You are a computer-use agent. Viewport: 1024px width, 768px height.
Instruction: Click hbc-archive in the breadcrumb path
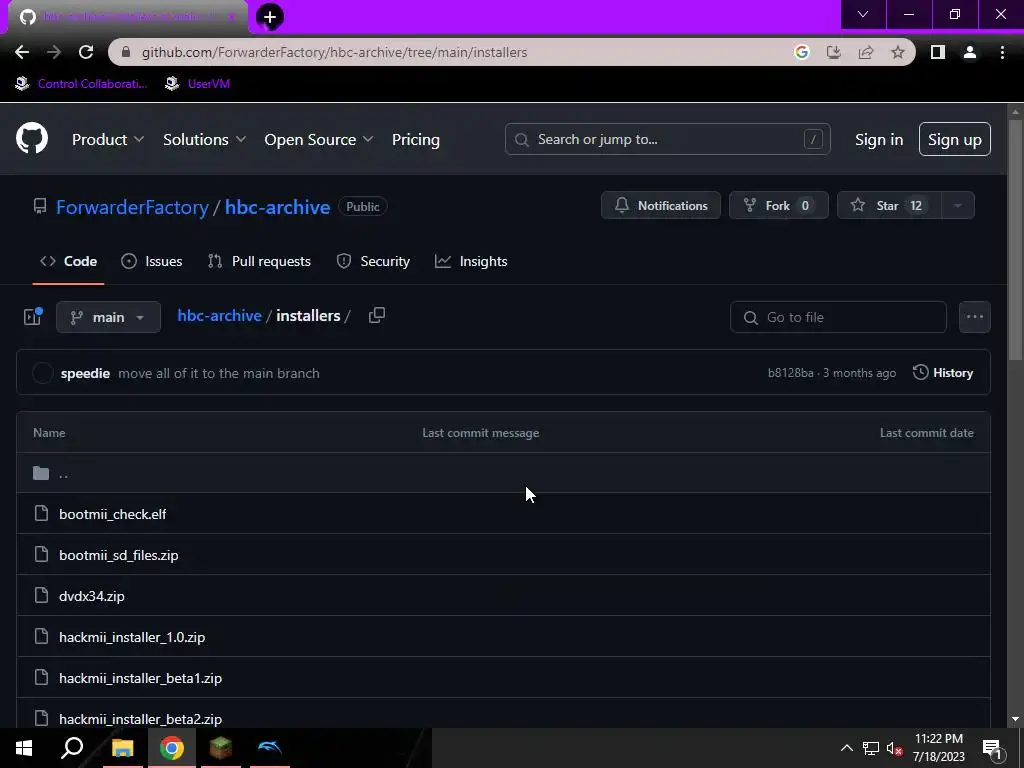coord(219,315)
